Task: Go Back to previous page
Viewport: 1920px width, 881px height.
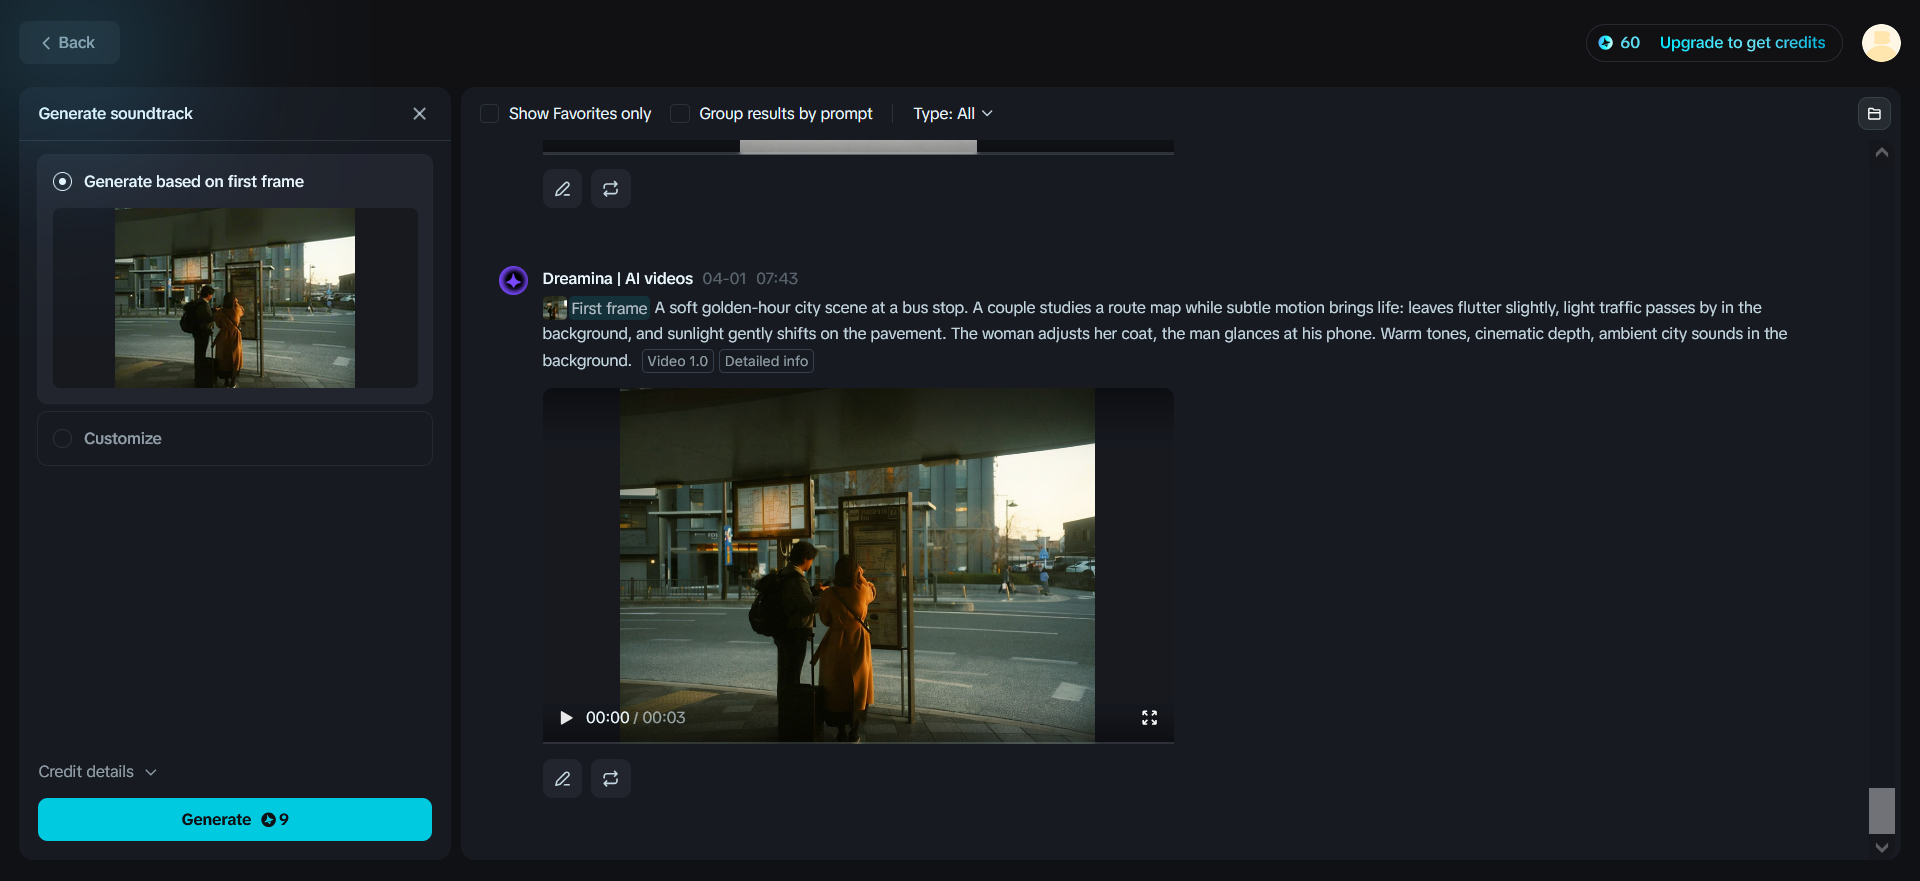Action: click(x=69, y=43)
